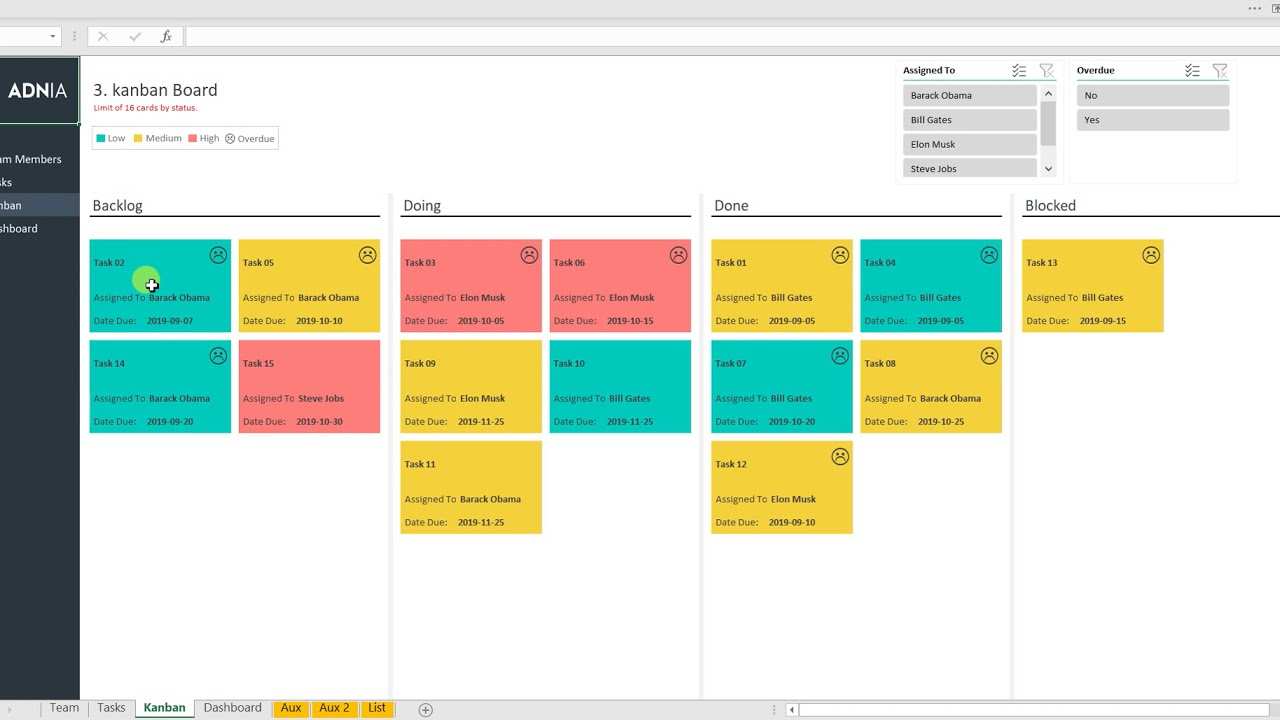Screen dimensions: 1280x720
Task: Open the Name Box dropdown arrow
Action: 53,36
